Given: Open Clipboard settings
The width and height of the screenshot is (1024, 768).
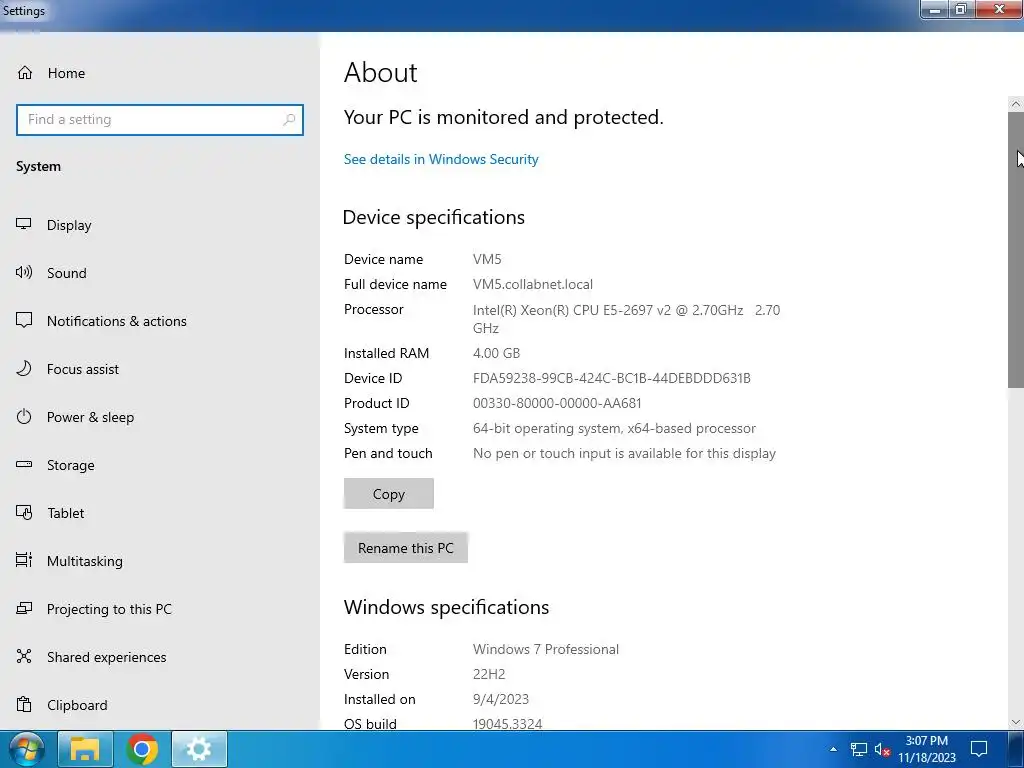Looking at the screenshot, I should coord(62,705).
